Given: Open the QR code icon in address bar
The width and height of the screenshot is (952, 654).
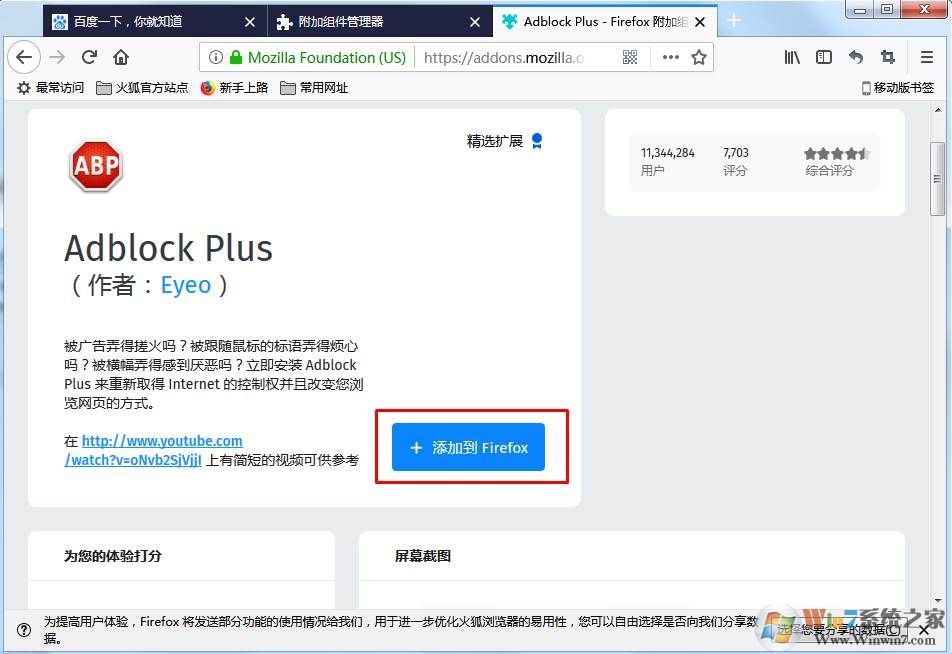Looking at the screenshot, I should [x=630, y=57].
